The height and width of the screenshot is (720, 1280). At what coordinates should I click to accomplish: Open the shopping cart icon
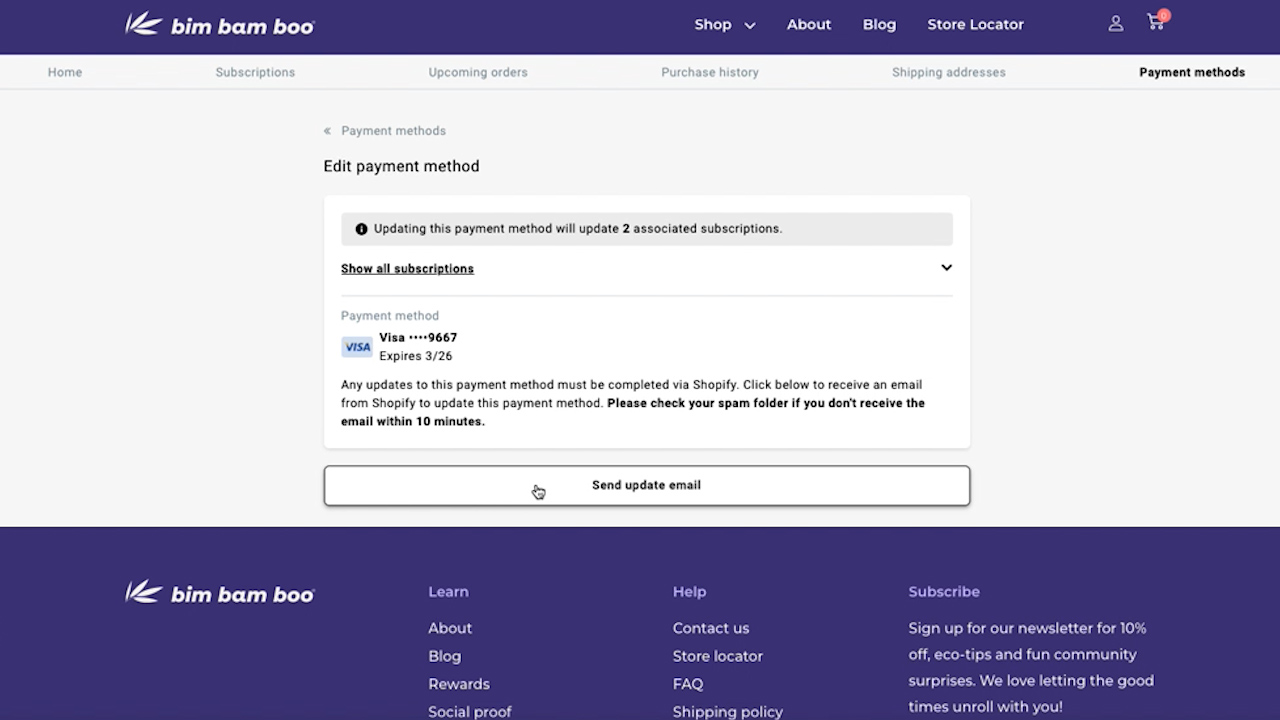(x=1157, y=22)
